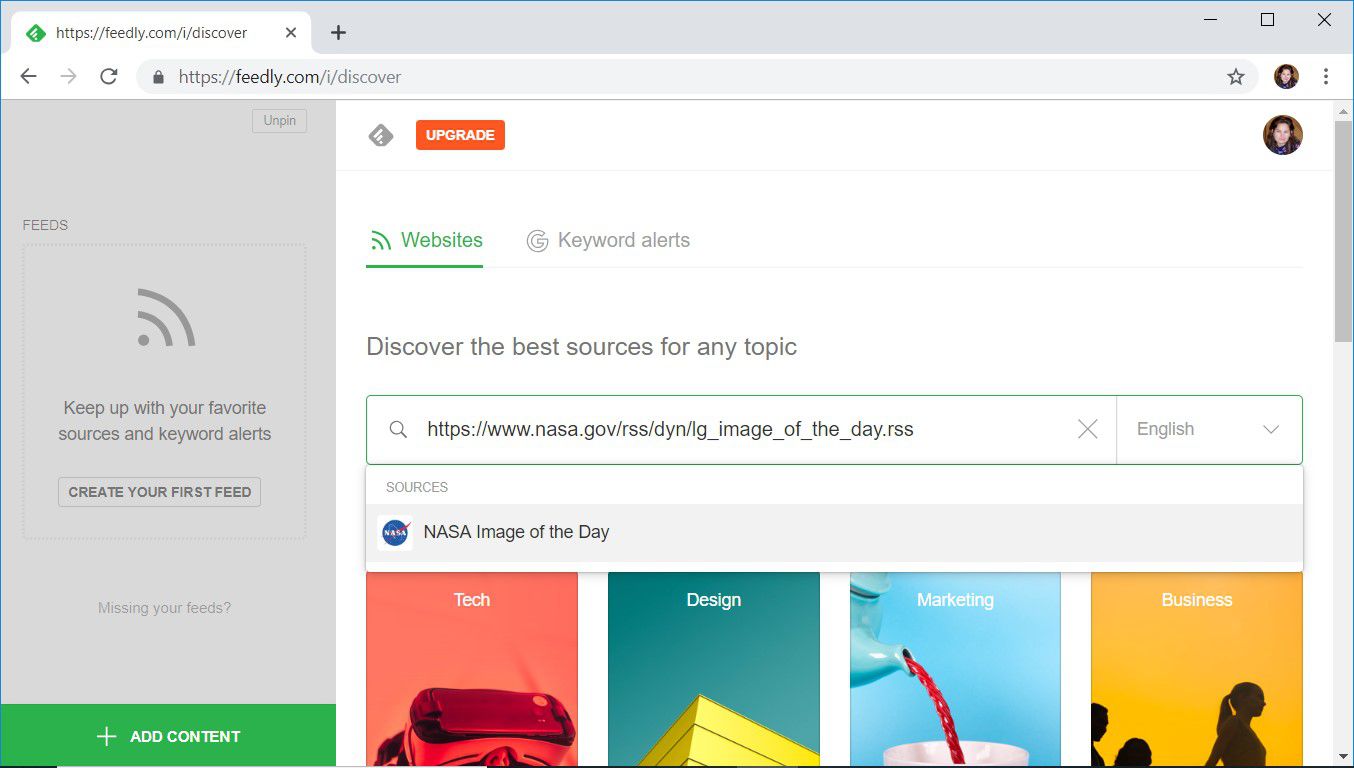Expand the English language dropdown
Viewport: 1354px width, 768px height.
(1208, 429)
